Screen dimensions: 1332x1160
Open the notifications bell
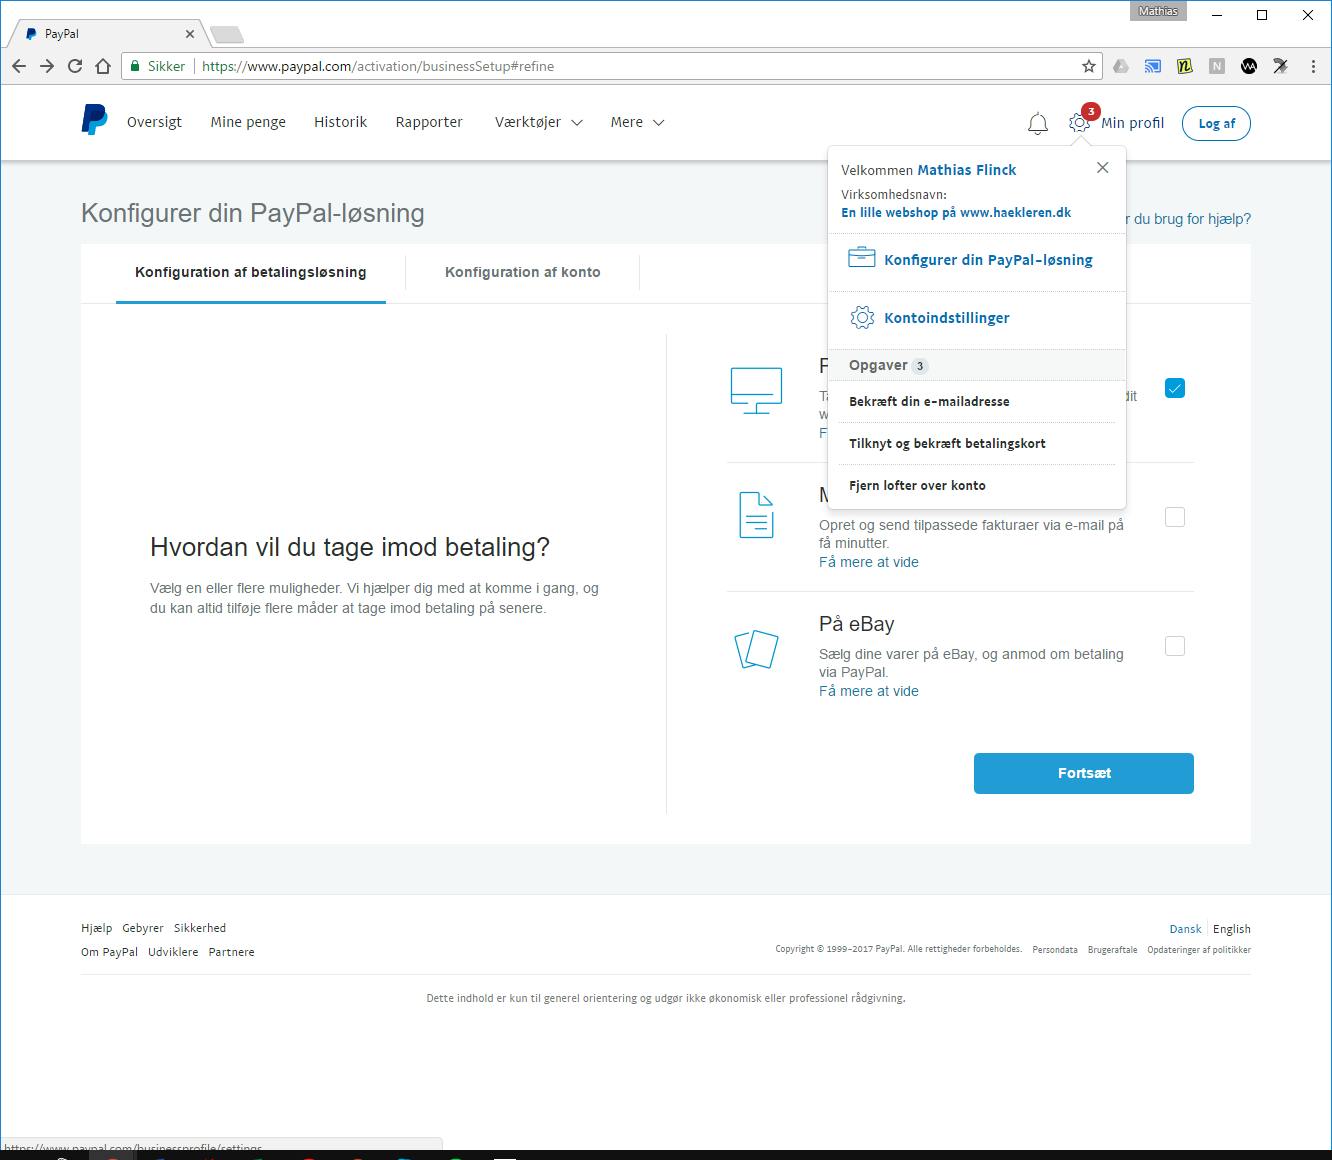[x=1038, y=124]
